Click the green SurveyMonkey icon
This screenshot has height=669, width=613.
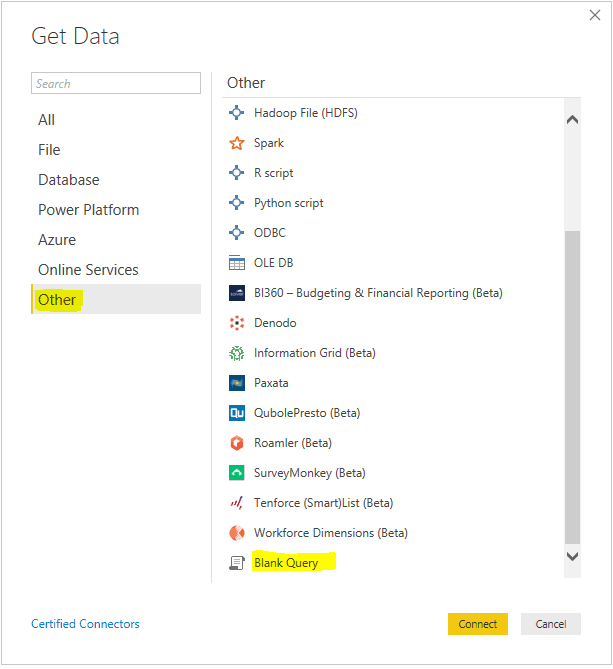[236, 473]
